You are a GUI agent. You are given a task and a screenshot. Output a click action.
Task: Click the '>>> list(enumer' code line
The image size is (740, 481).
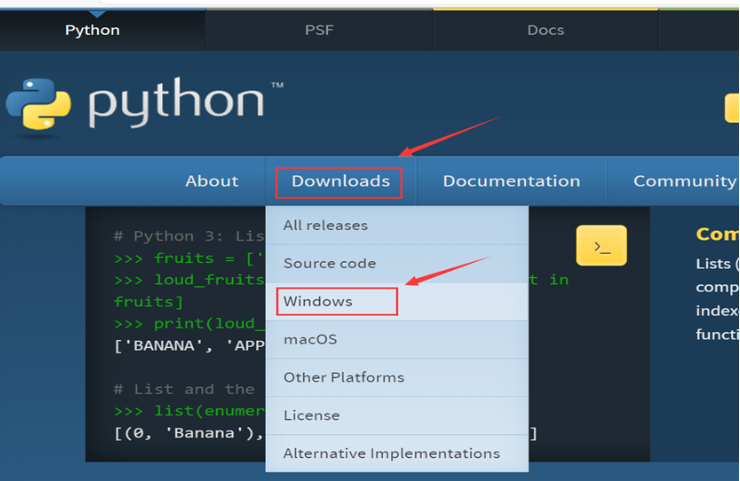pos(189,411)
